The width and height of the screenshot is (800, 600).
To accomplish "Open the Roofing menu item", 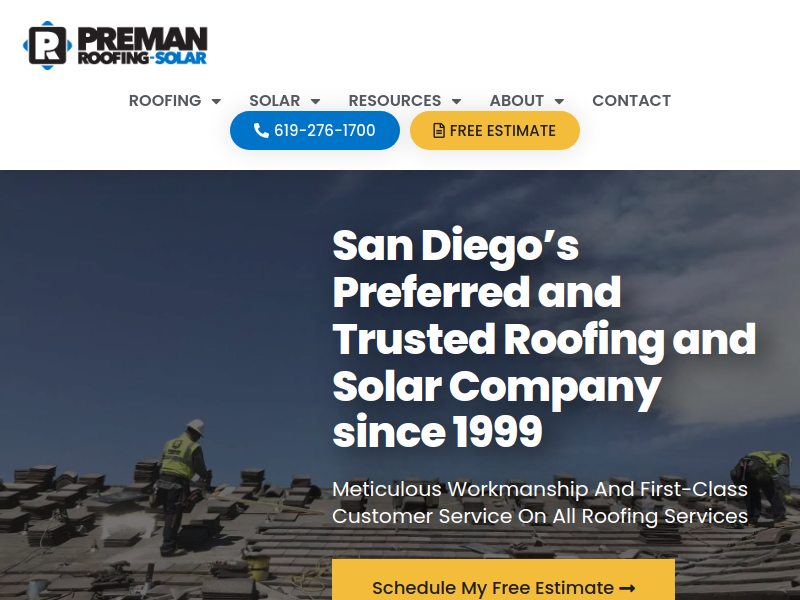I will tap(165, 101).
